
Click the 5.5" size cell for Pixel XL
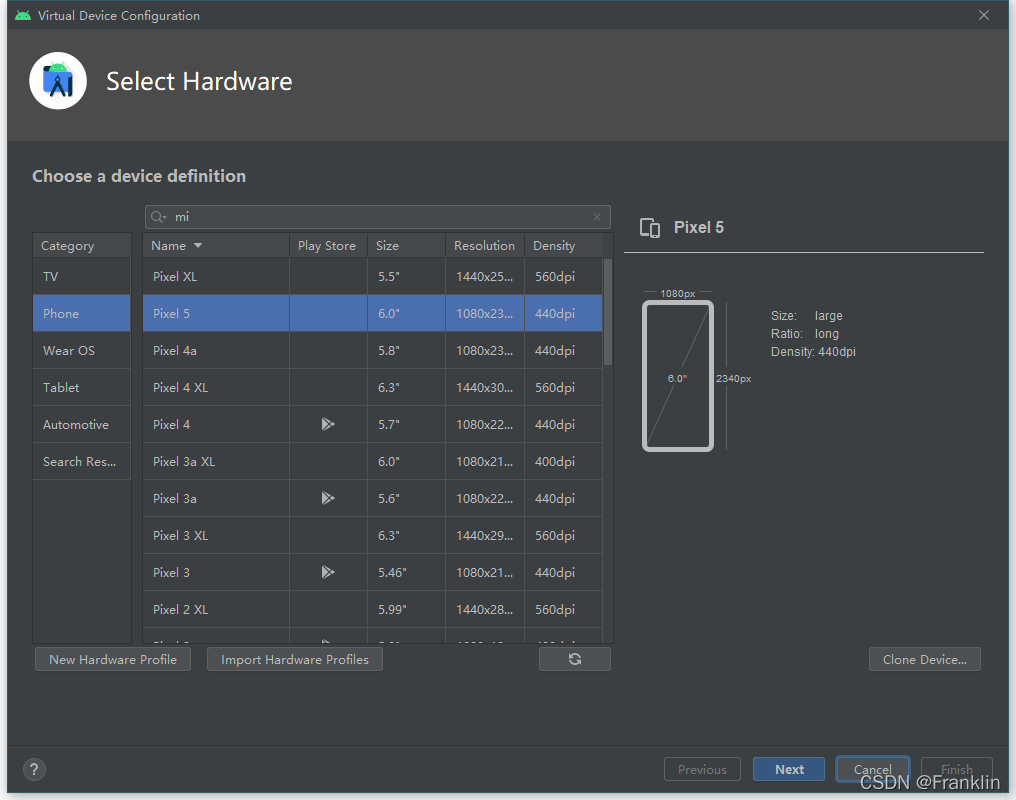(406, 277)
